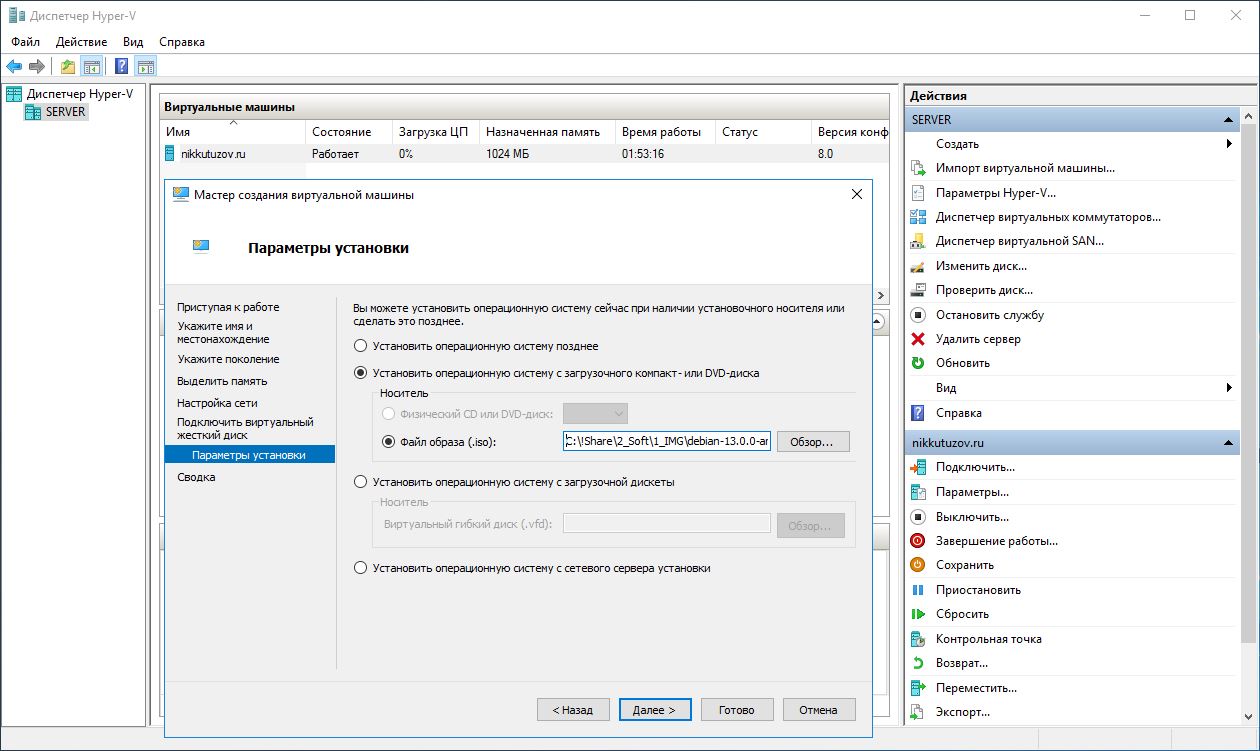
Task: Open the Action menu in menu bar
Action: (x=81, y=42)
